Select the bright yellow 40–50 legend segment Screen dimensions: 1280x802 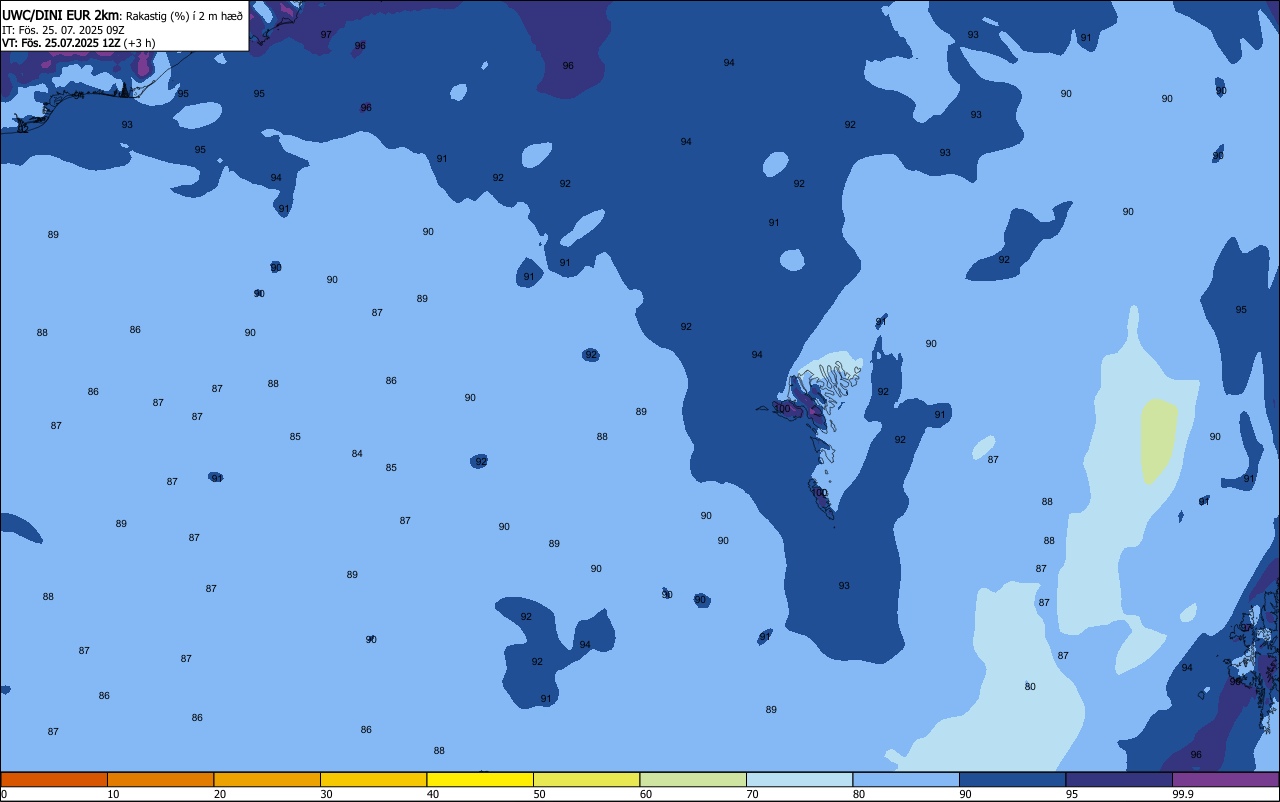[x=480, y=779]
